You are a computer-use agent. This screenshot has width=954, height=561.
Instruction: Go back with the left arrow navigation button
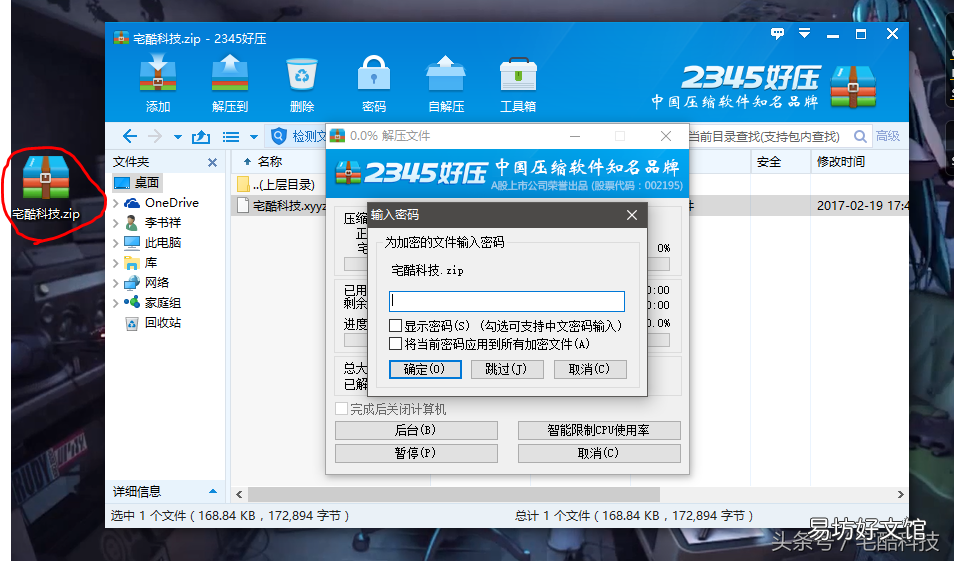pyautogui.click(x=130, y=136)
